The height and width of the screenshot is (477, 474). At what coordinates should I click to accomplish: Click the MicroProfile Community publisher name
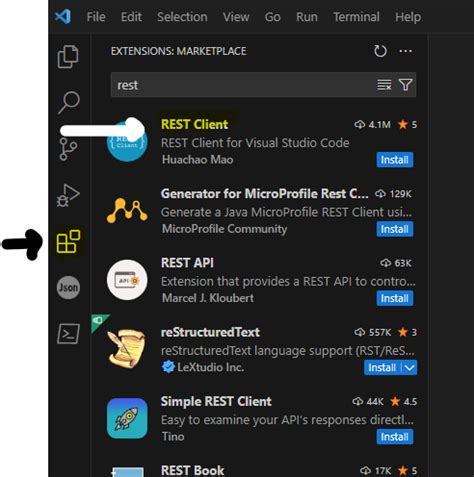click(x=224, y=229)
